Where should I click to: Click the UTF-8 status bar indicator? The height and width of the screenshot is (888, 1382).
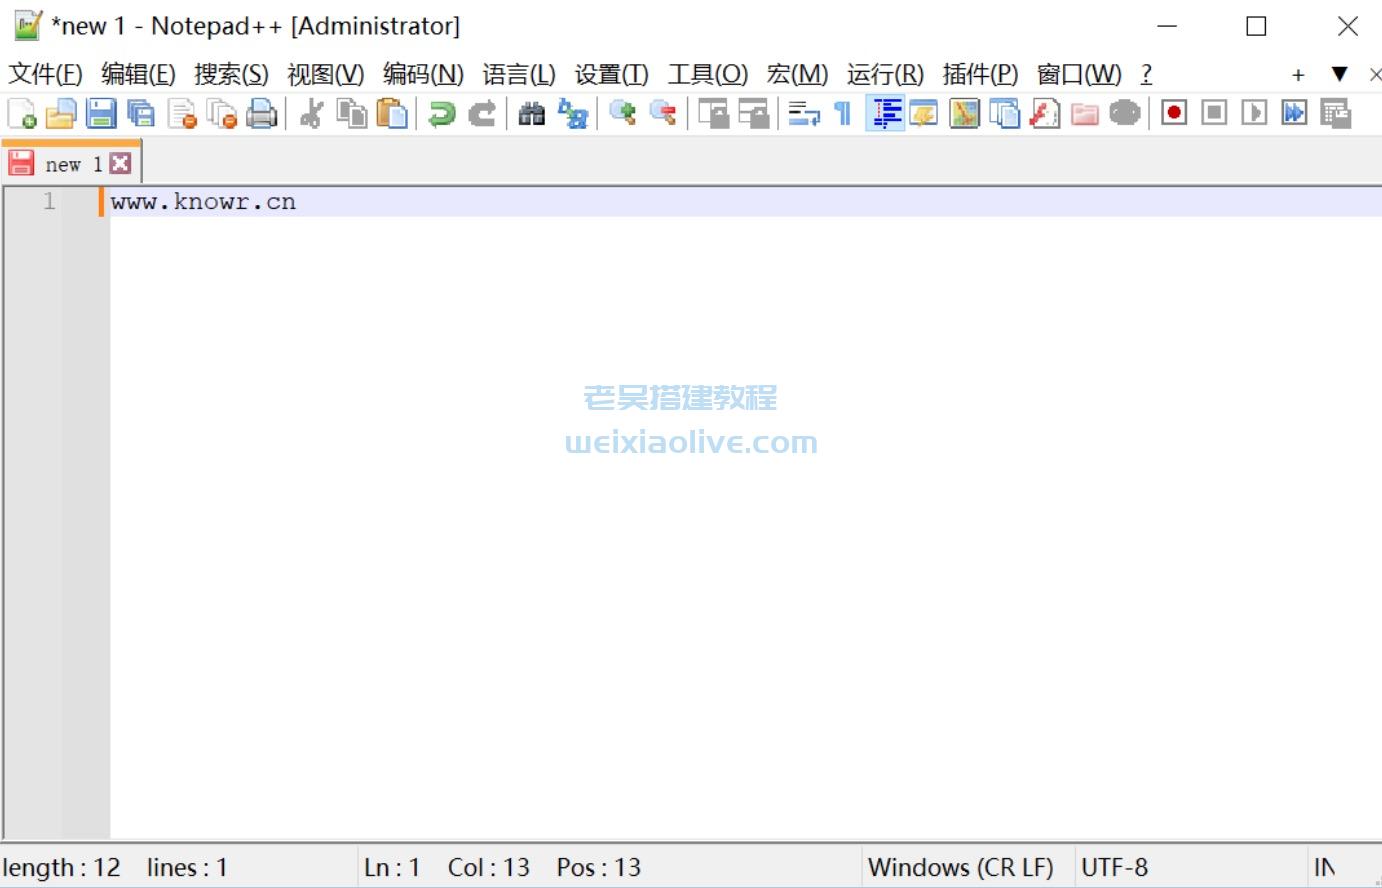point(1113,867)
